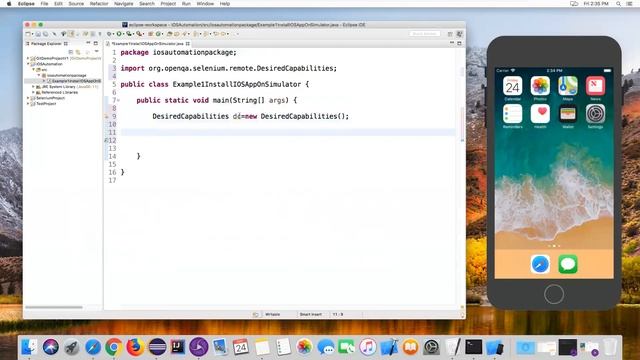Open the Project menu
The width and height of the screenshot is (640, 360).
tap(168, 4)
